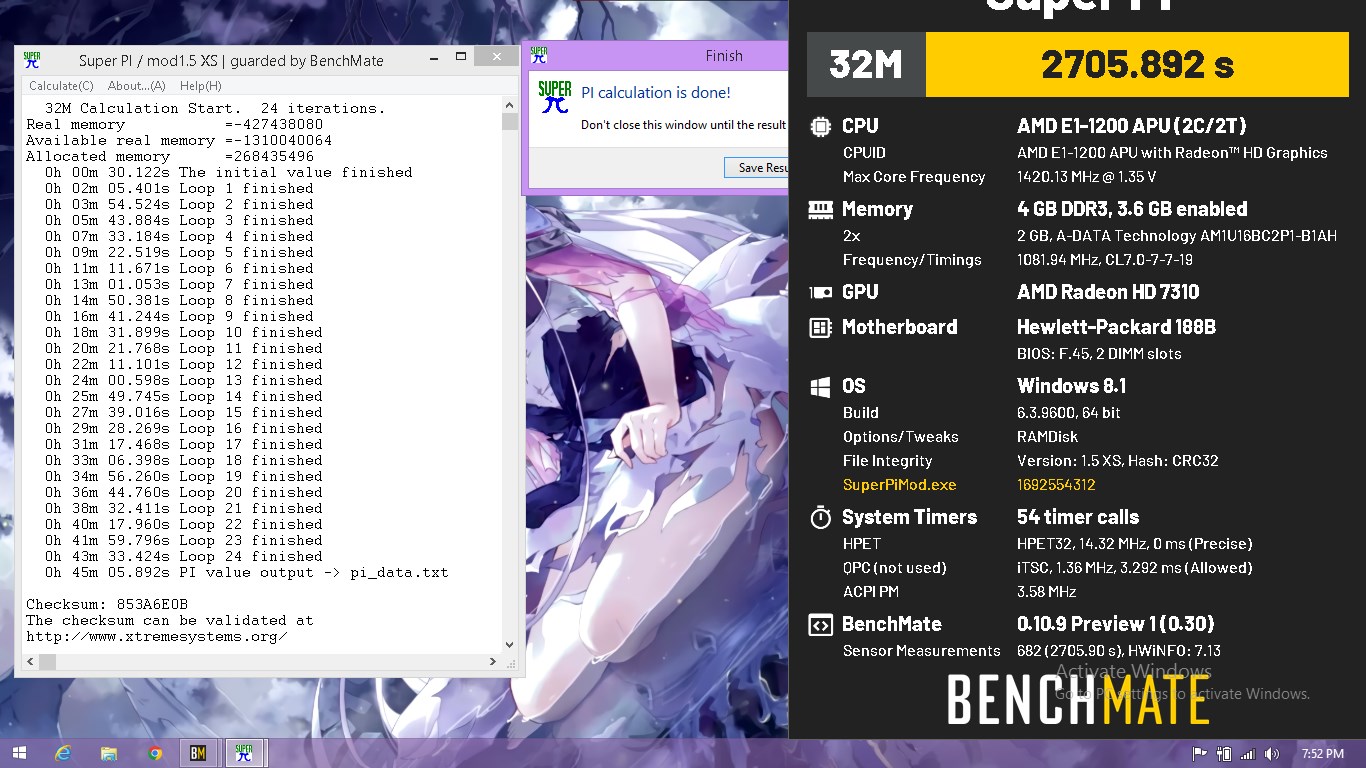Viewport: 1366px width, 768px height.
Task: Click the AMD E1-1200 APU (2C/2T) heading
Action: click(1131, 126)
